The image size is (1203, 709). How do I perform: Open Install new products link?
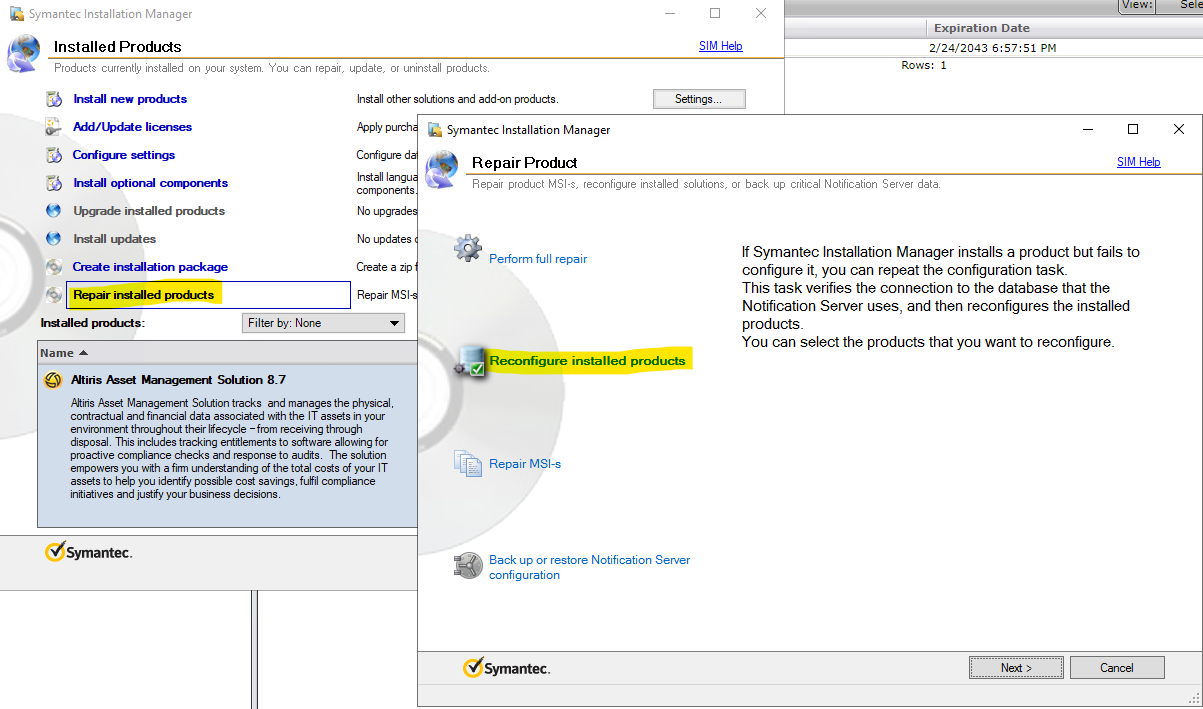pos(130,99)
